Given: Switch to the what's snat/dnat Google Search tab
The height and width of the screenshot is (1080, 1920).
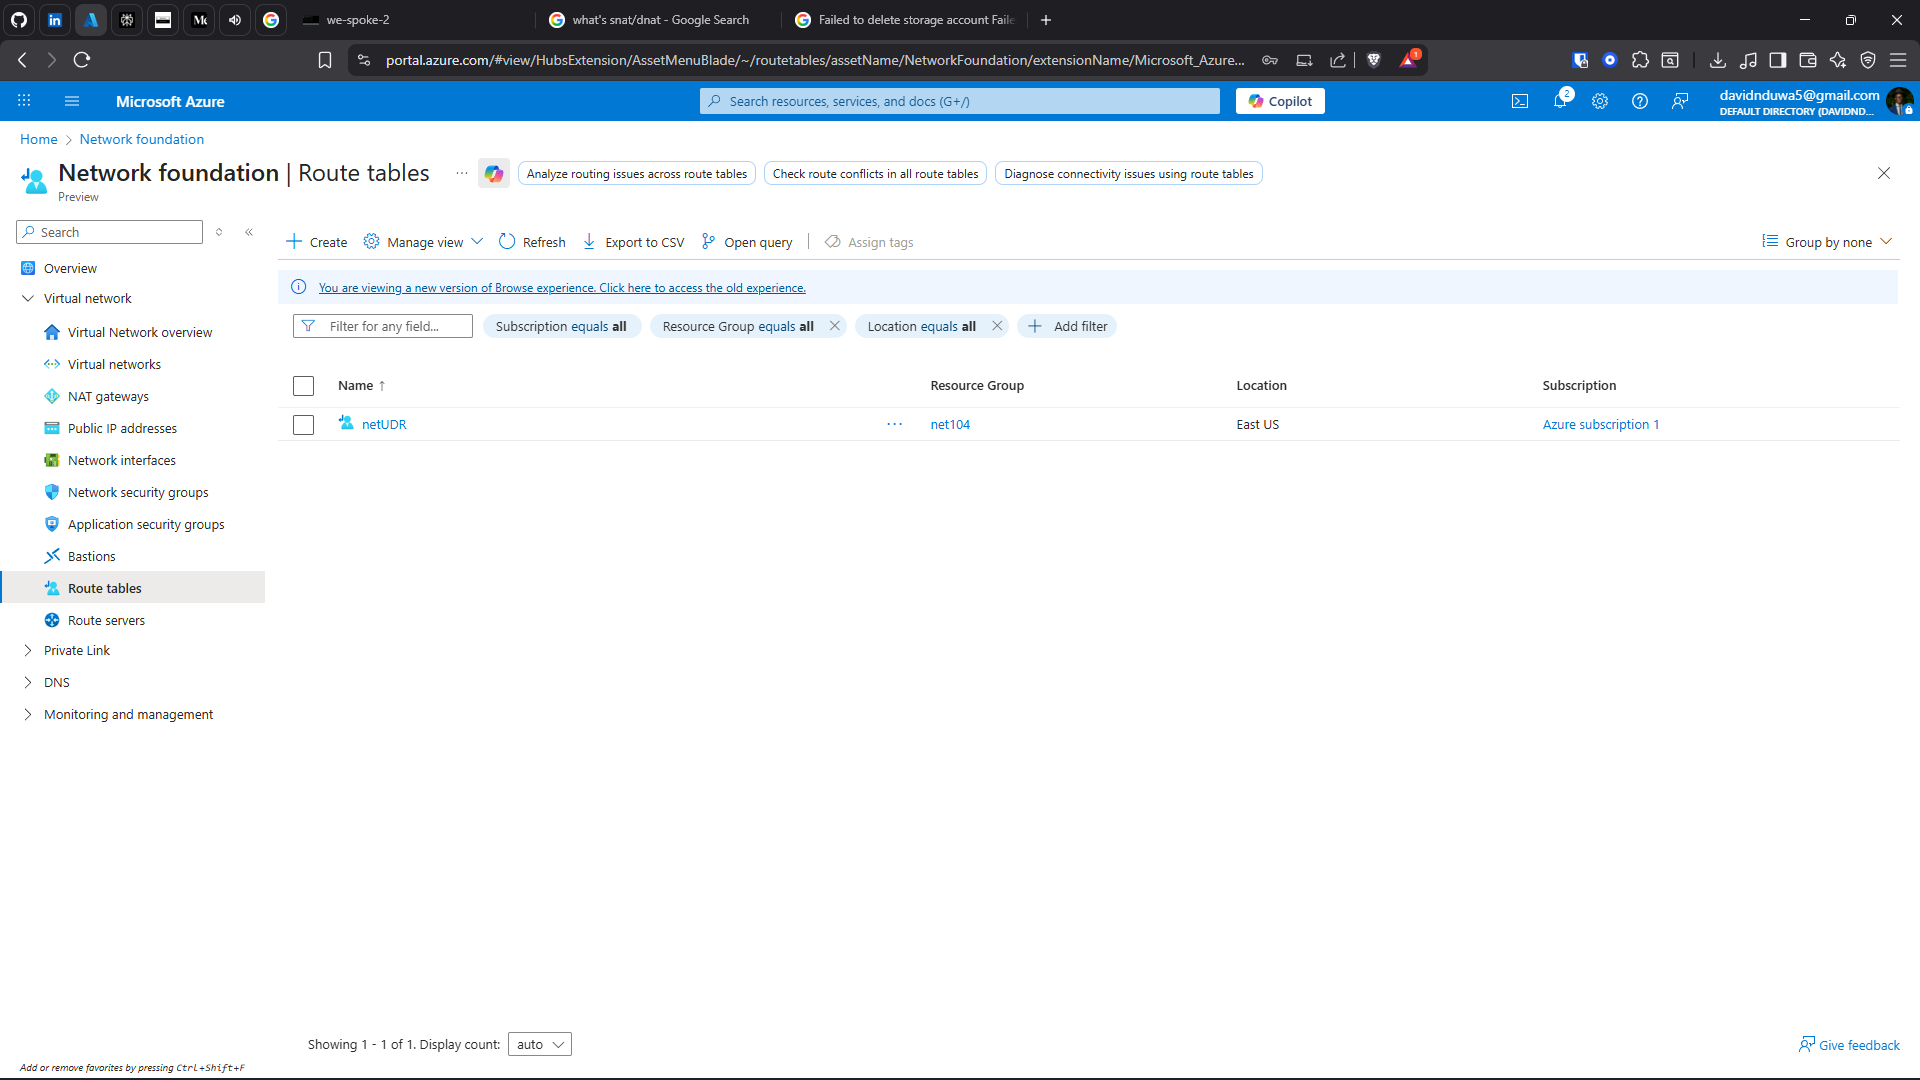Looking at the screenshot, I should coord(660,20).
